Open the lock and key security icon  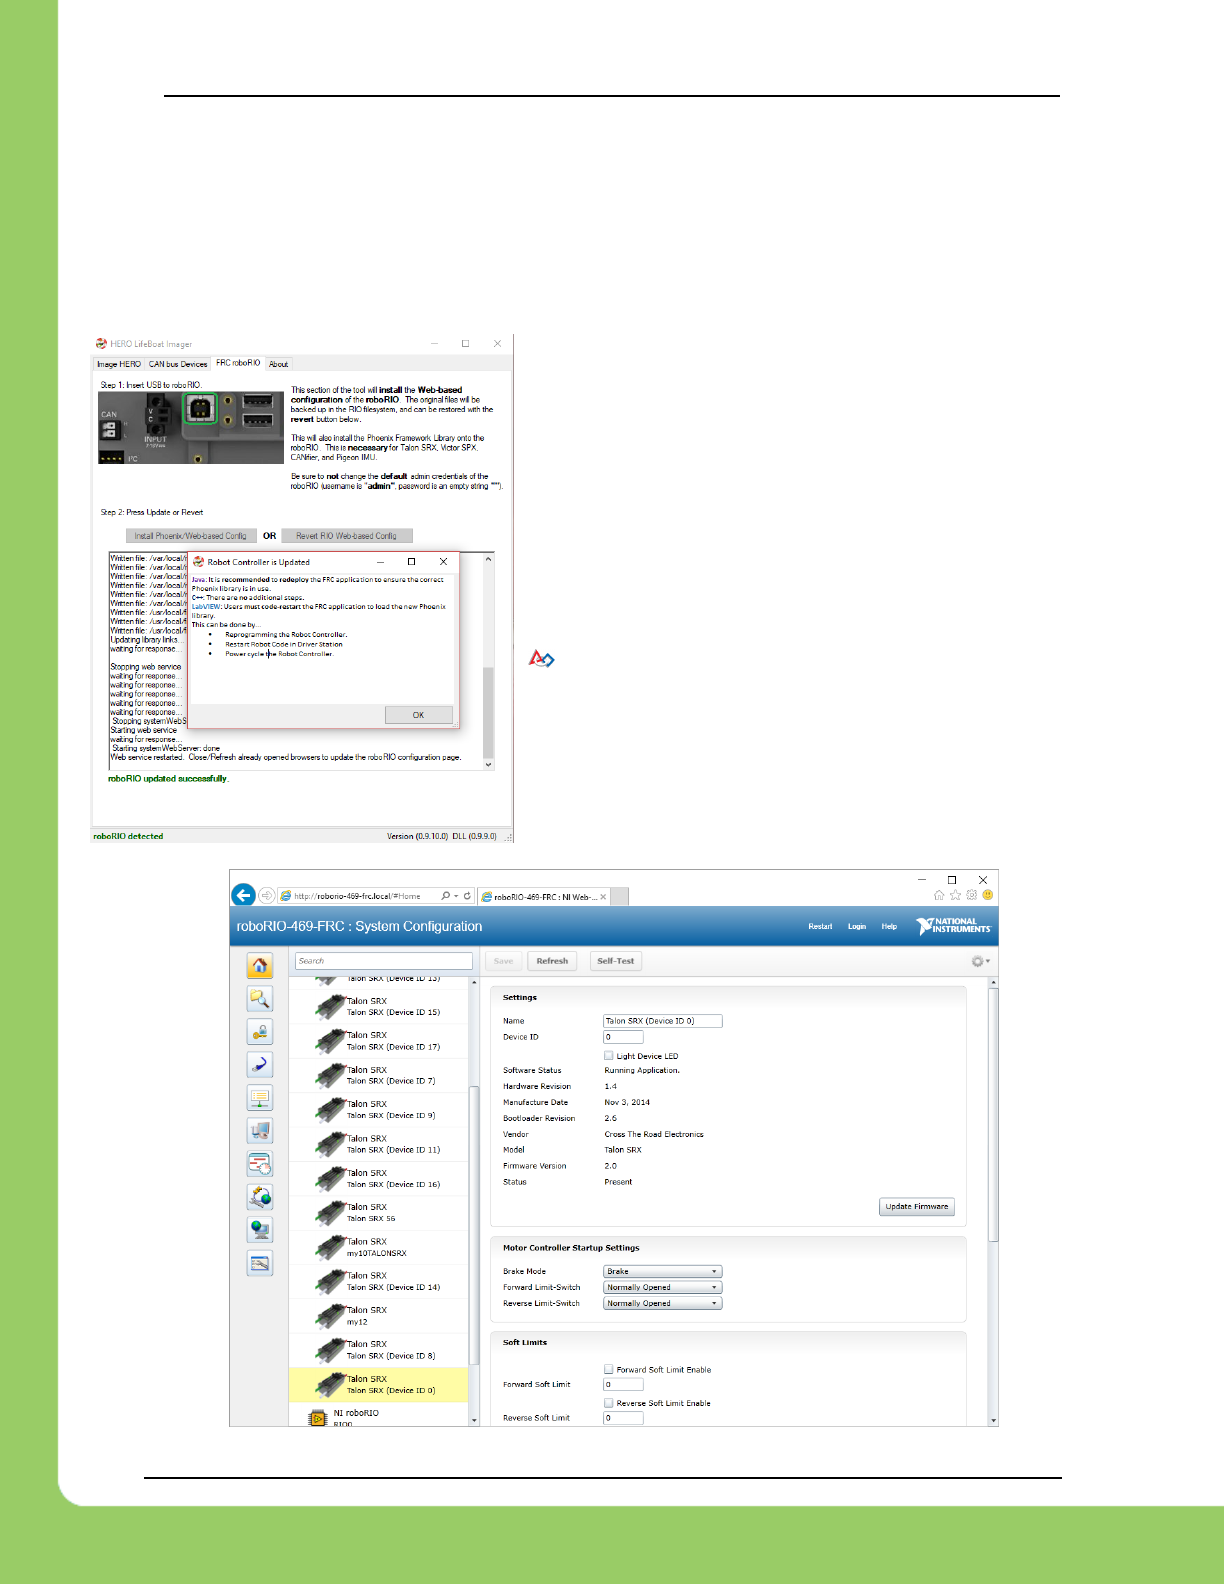point(260,1031)
